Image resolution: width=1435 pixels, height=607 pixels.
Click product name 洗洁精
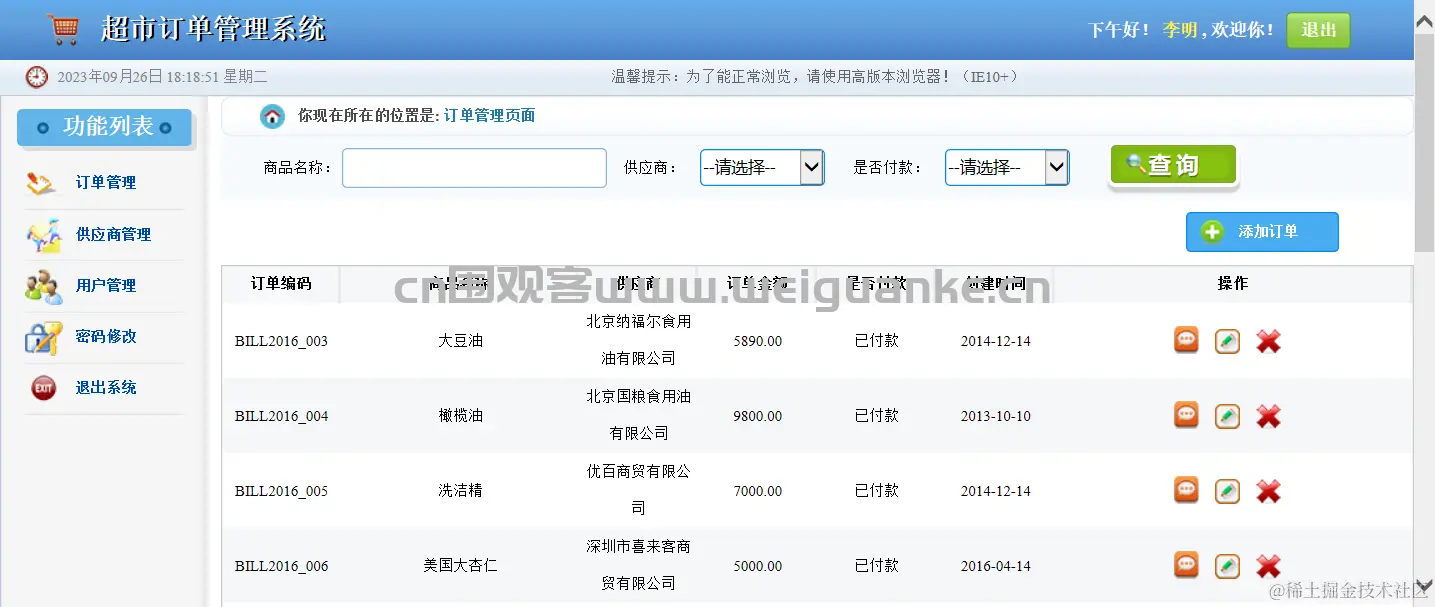coord(460,491)
